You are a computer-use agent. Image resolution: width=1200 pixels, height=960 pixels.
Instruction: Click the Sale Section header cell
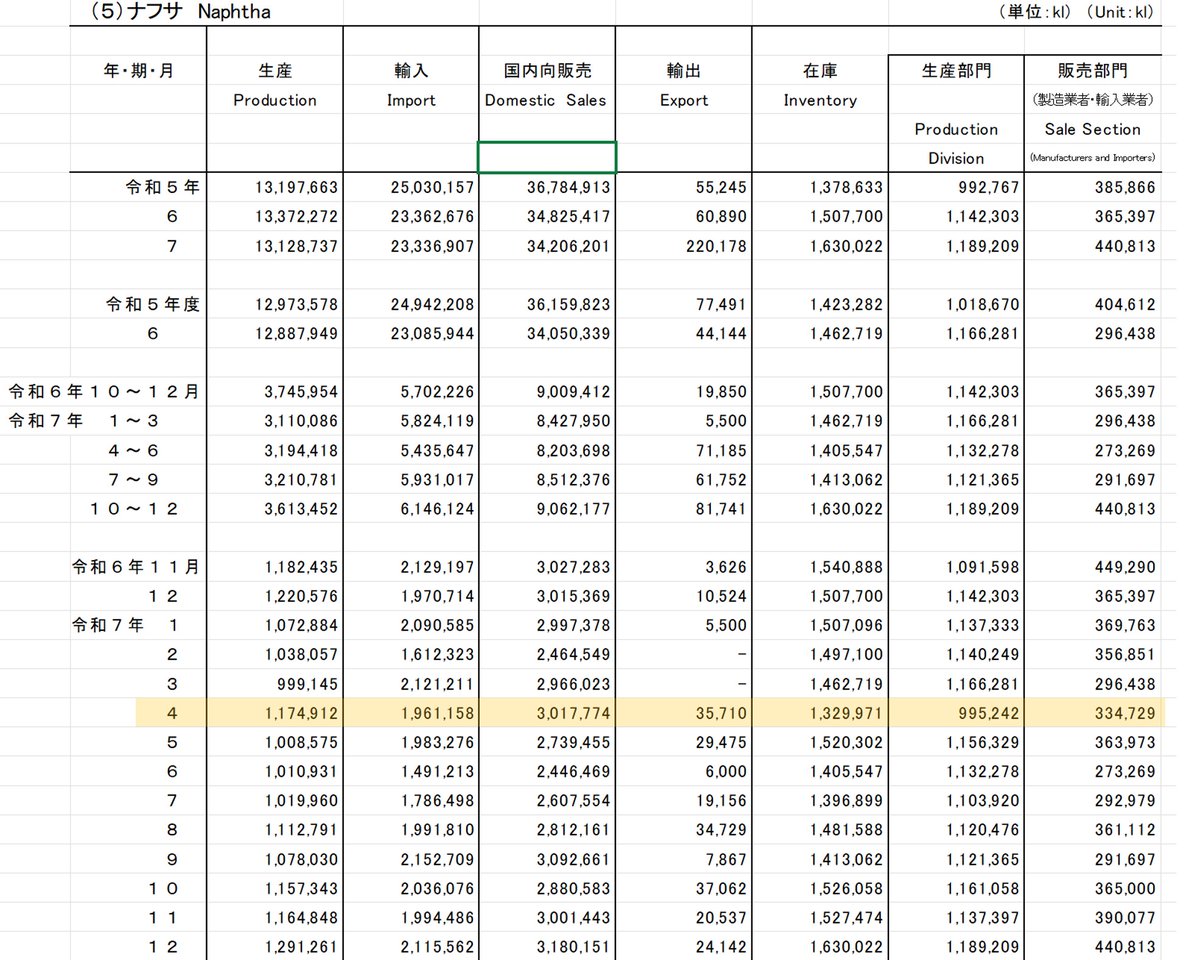[x=1092, y=129]
